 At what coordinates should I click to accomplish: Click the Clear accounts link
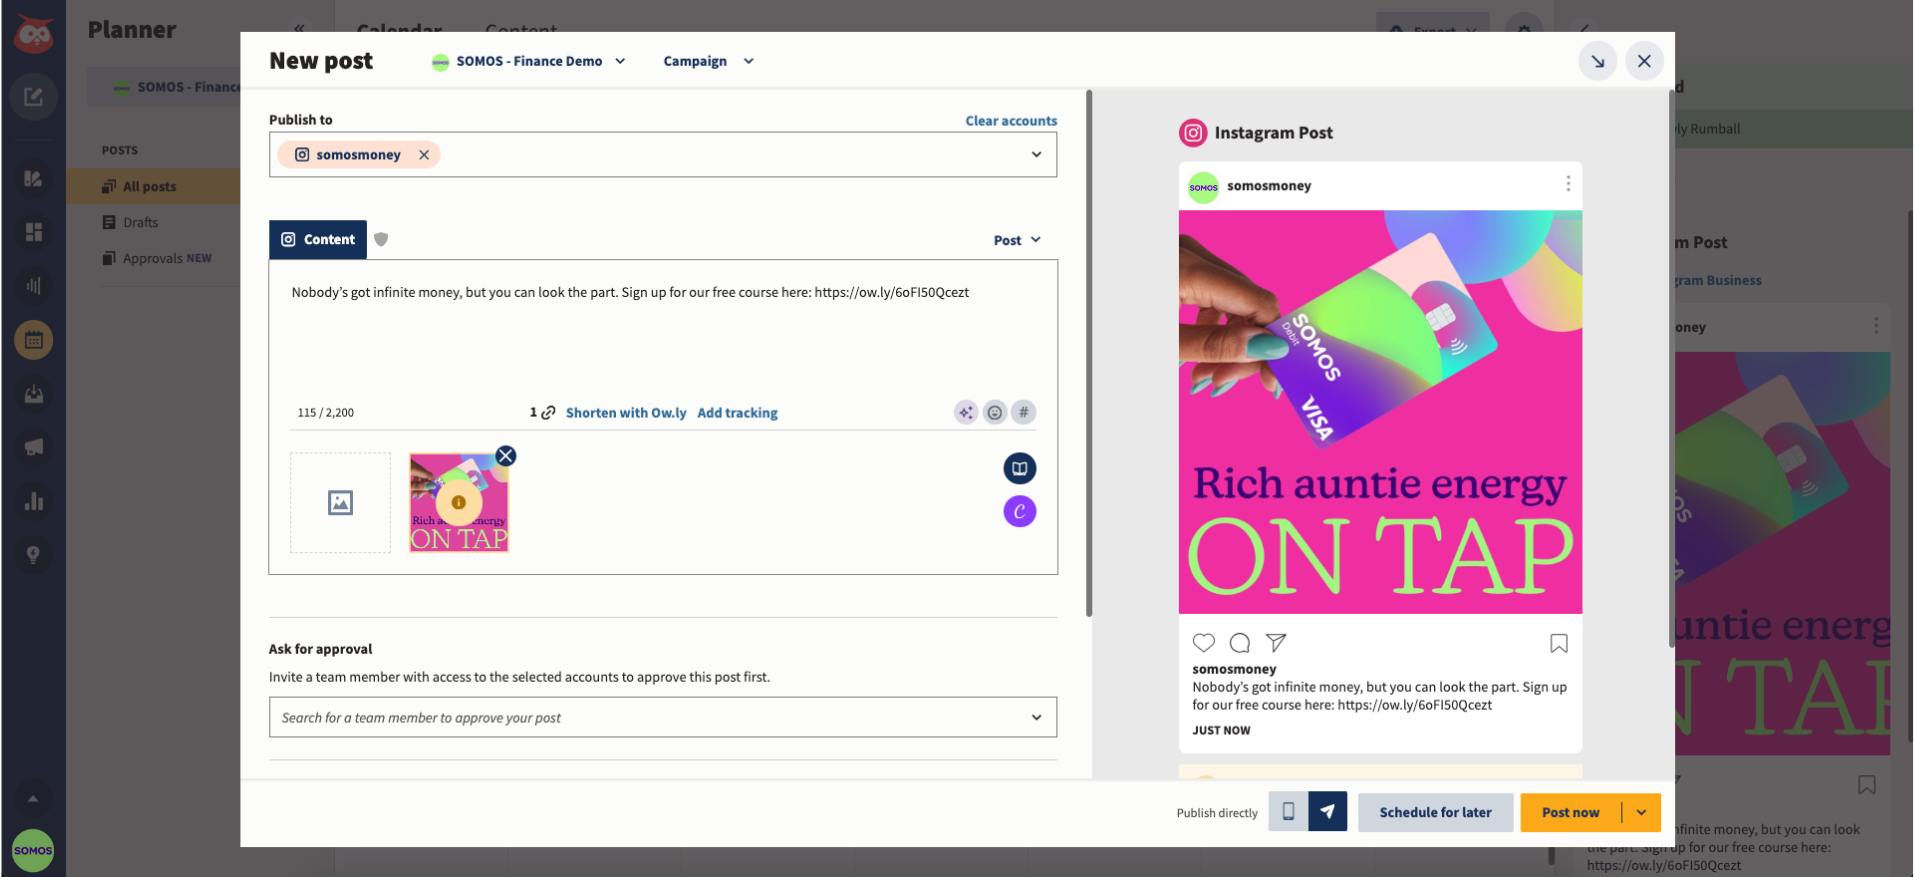tap(1011, 121)
